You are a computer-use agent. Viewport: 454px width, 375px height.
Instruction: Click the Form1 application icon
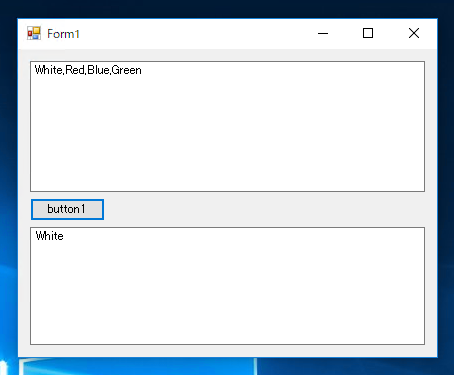(x=34, y=33)
